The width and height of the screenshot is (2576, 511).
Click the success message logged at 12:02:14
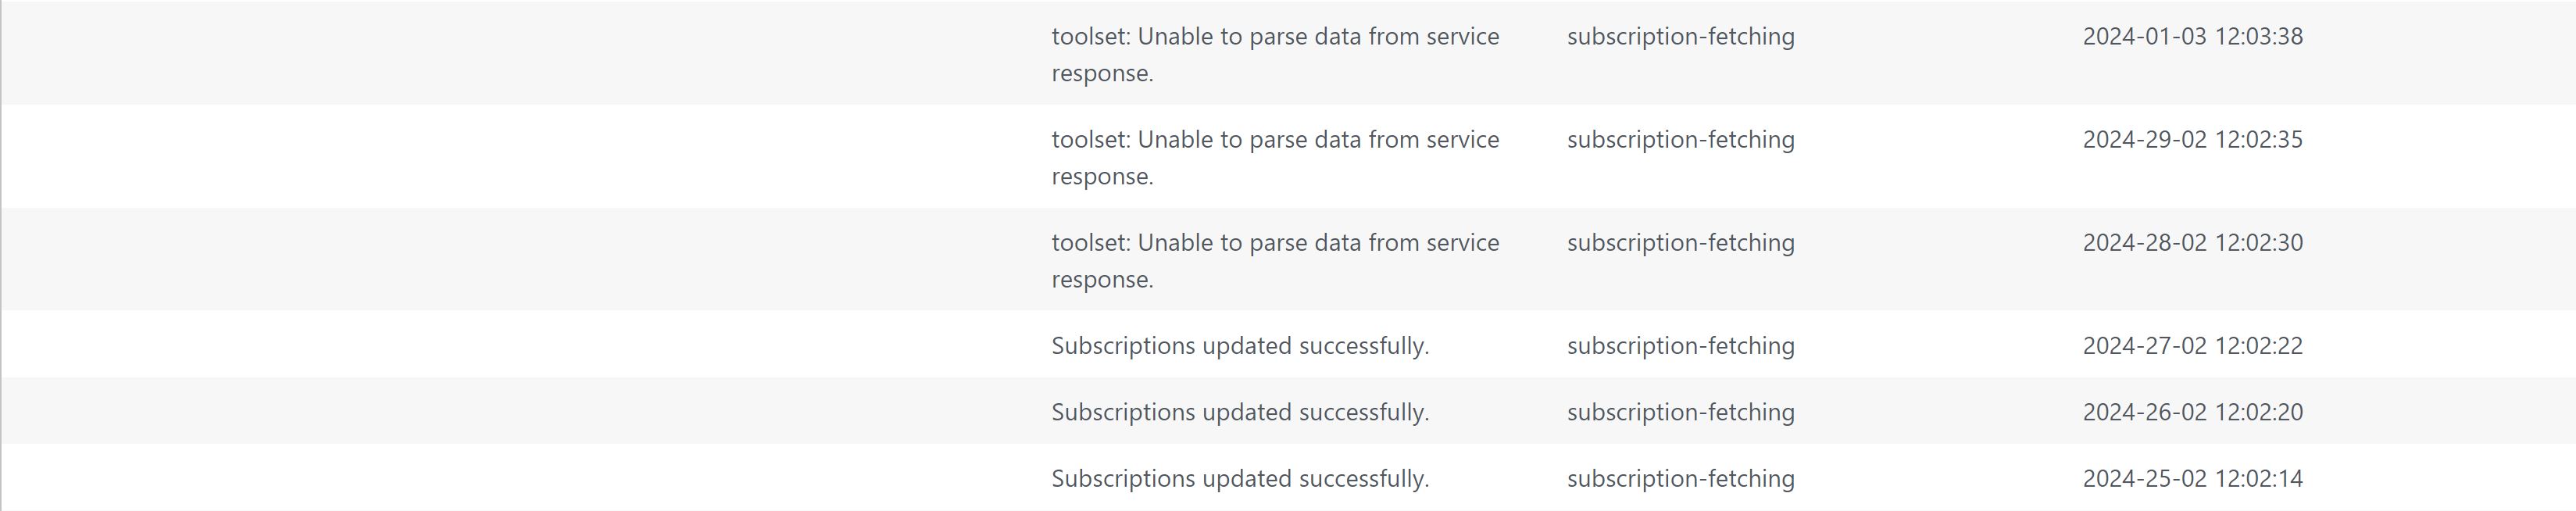coord(1240,479)
